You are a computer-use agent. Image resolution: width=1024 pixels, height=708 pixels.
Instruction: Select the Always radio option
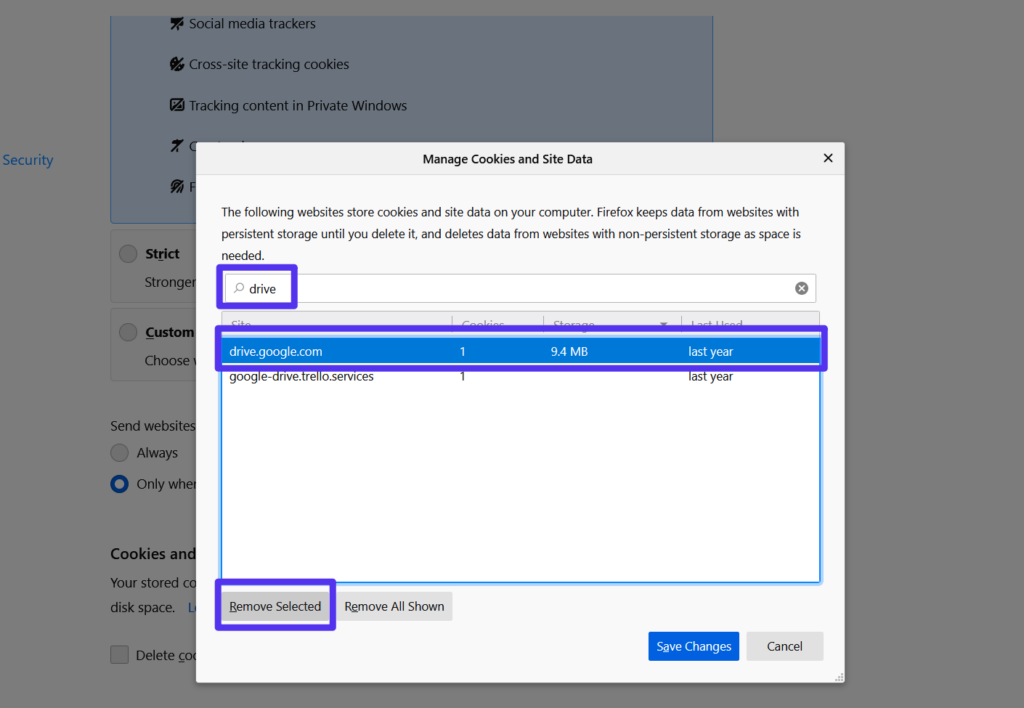tap(118, 452)
